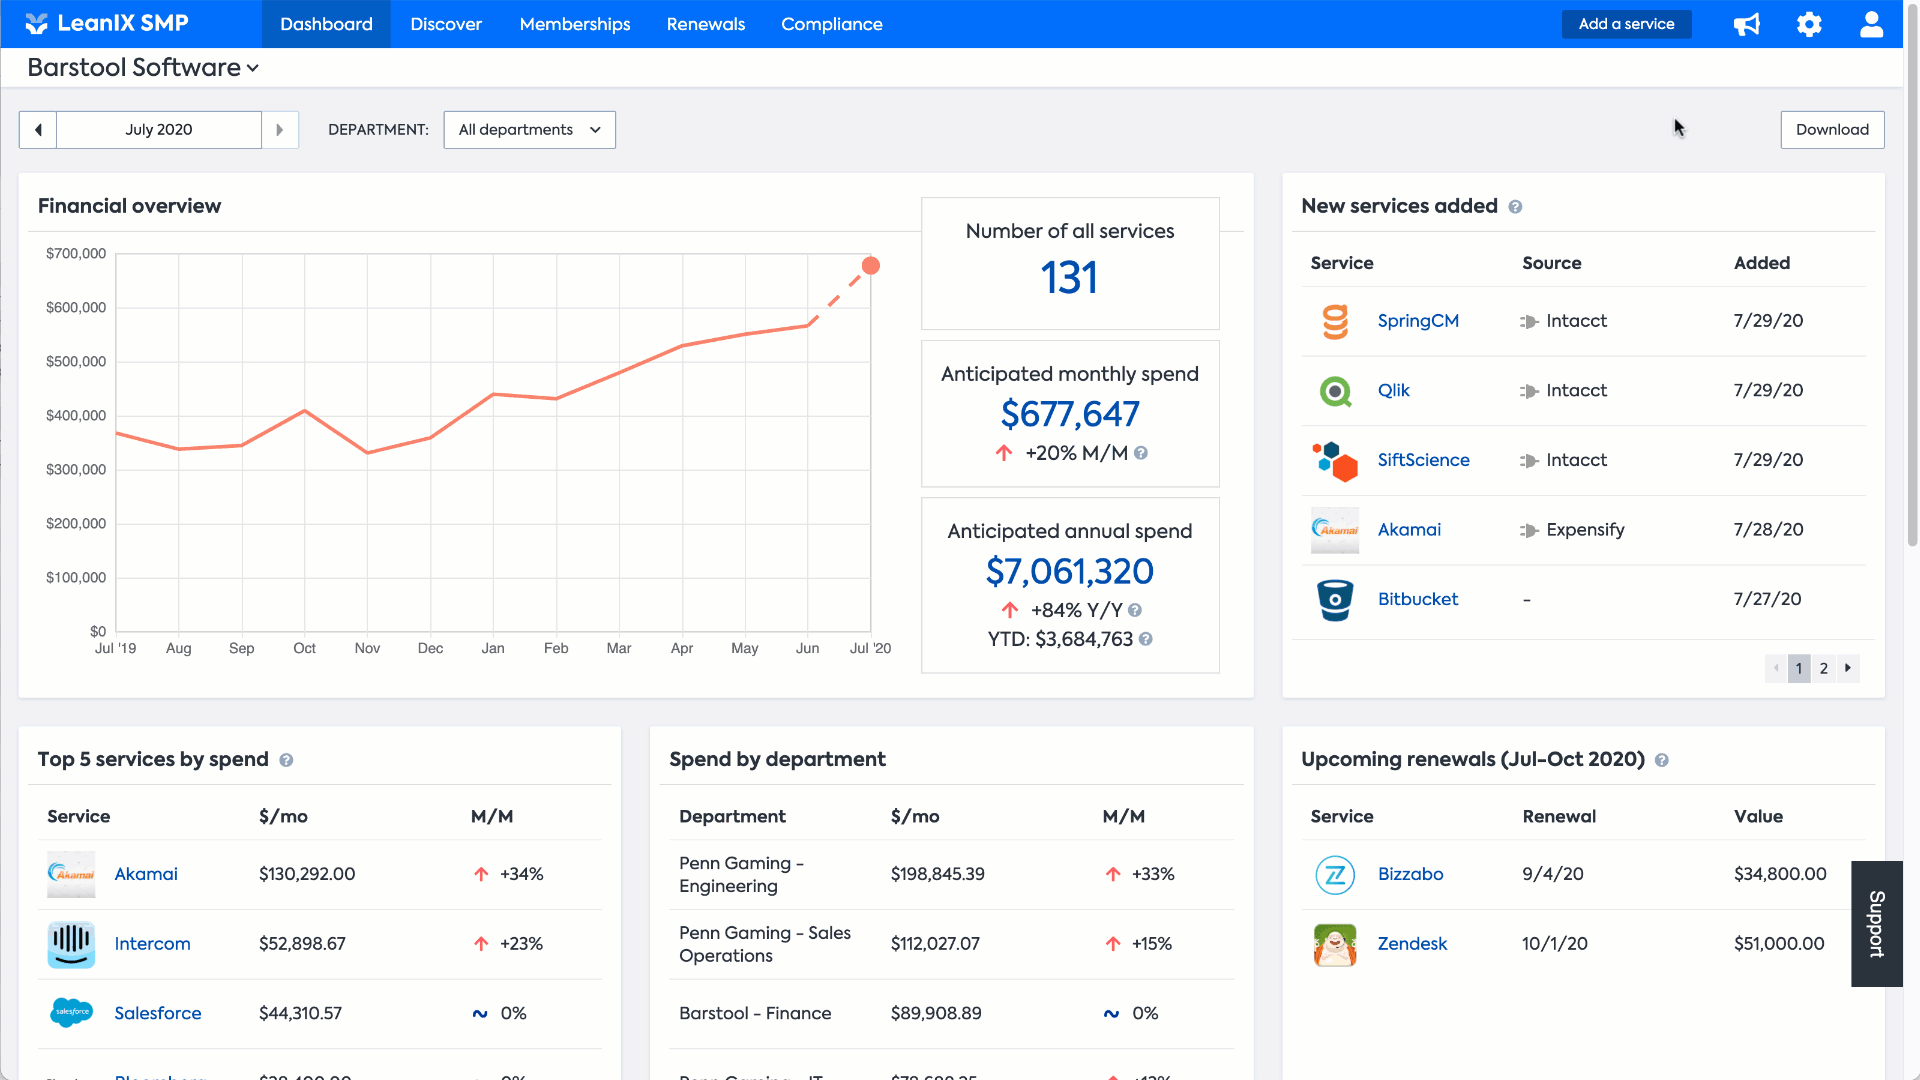1920x1080 pixels.
Task: Open the Qlik service link
Action: [x=1394, y=391]
